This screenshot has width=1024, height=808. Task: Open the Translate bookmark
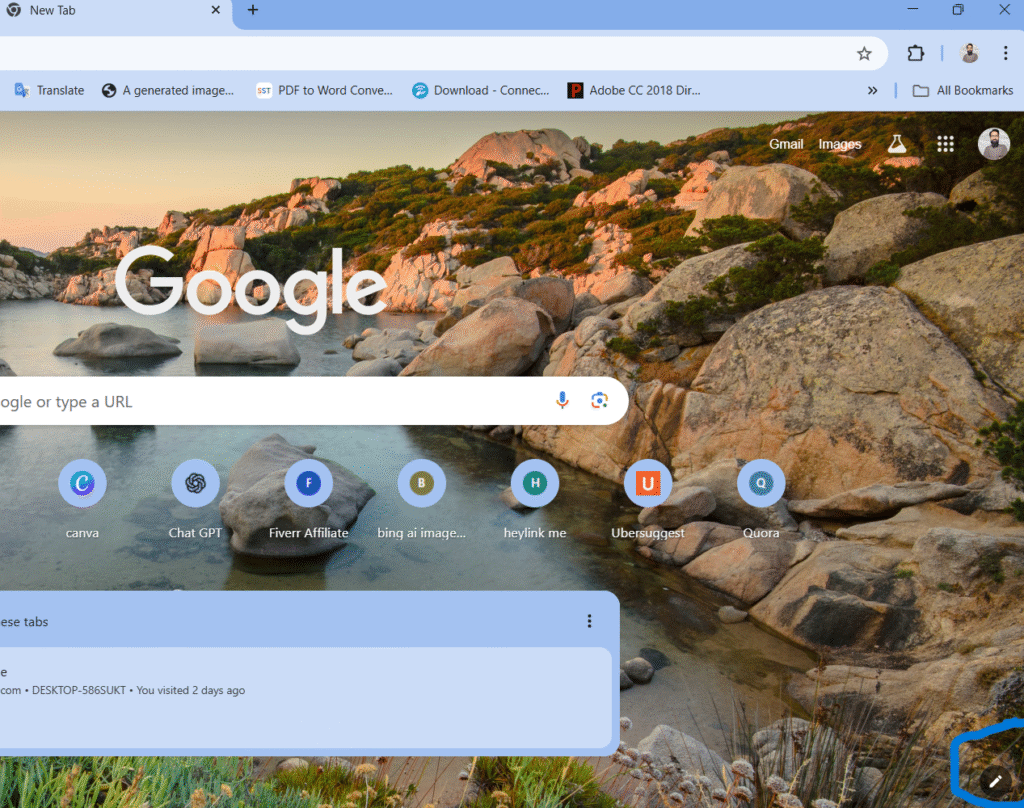click(x=48, y=90)
